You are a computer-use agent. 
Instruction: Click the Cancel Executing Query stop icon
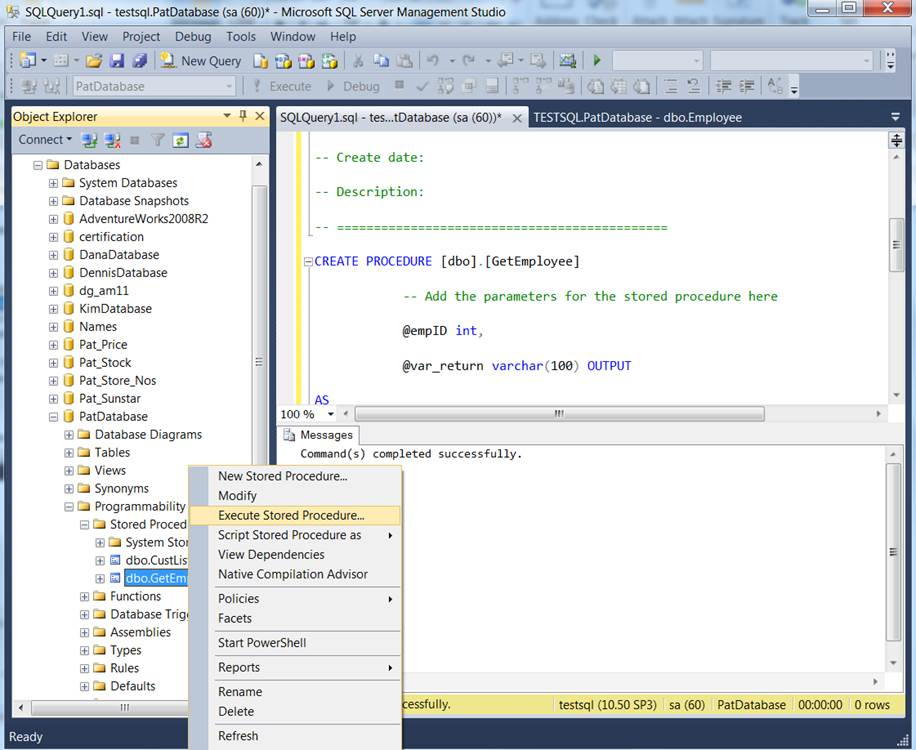pyautogui.click(x=399, y=85)
